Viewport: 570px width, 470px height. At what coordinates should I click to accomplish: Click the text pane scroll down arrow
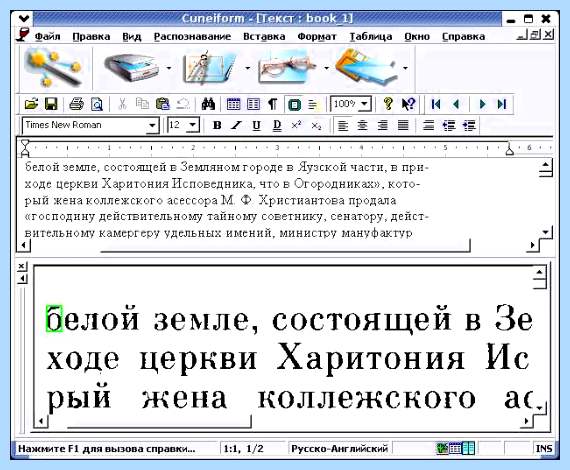[x=546, y=232]
